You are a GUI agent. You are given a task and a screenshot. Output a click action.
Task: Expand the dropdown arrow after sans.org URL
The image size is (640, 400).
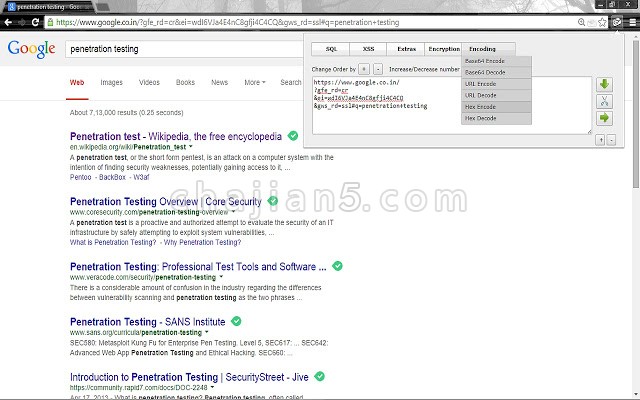coord(207,332)
